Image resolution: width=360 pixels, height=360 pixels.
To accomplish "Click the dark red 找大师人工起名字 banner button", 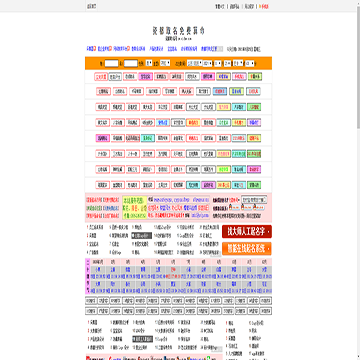I will [x=247, y=231].
